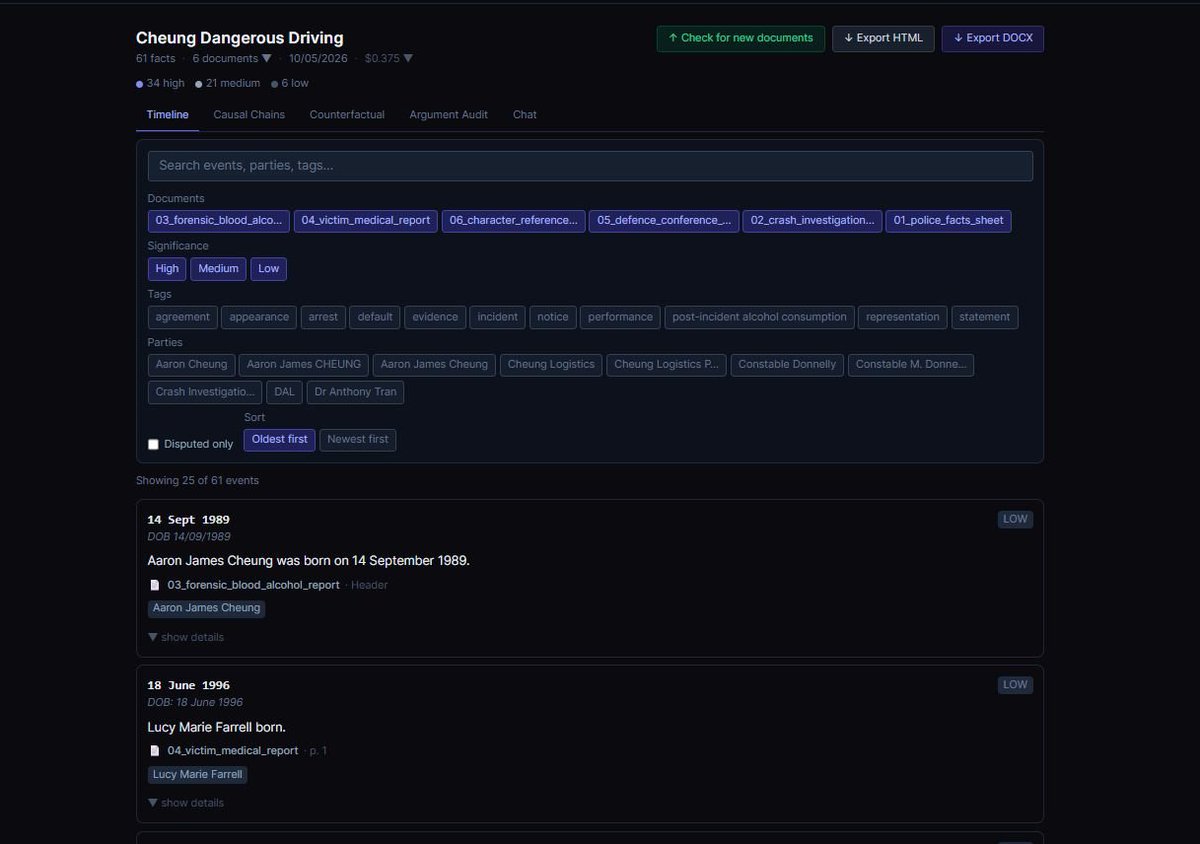Click the Export HTML button
Viewport: 1200px width, 844px height.
click(883, 38)
